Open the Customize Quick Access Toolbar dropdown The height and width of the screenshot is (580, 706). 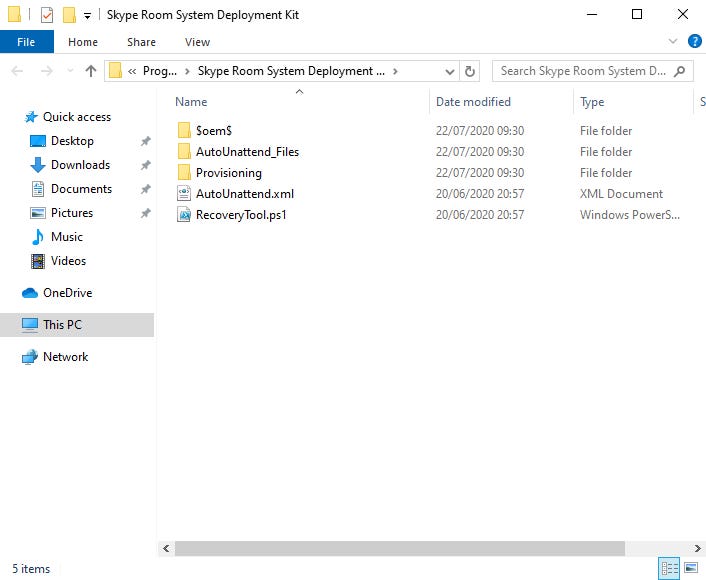coord(87,16)
